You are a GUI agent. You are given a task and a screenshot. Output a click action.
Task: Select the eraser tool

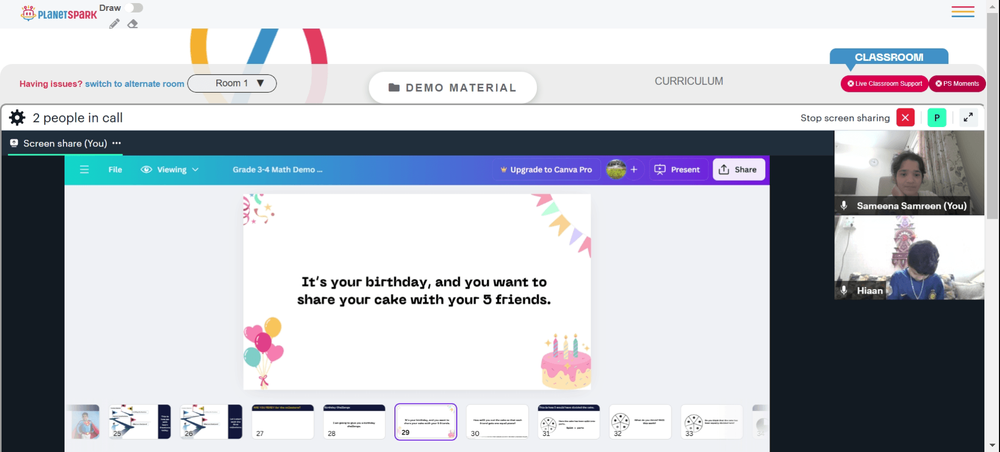[x=133, y=24]
